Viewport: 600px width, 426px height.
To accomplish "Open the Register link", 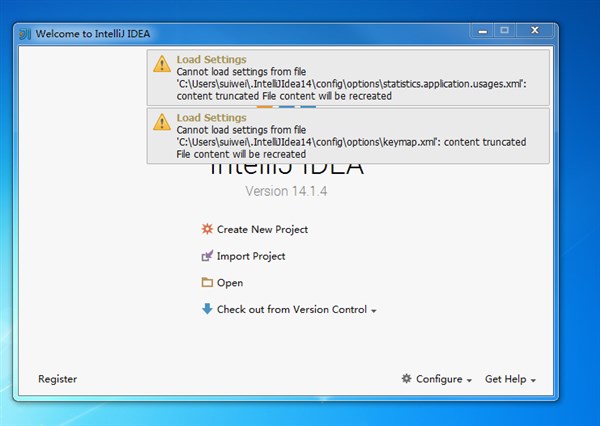I will (57, 379).
